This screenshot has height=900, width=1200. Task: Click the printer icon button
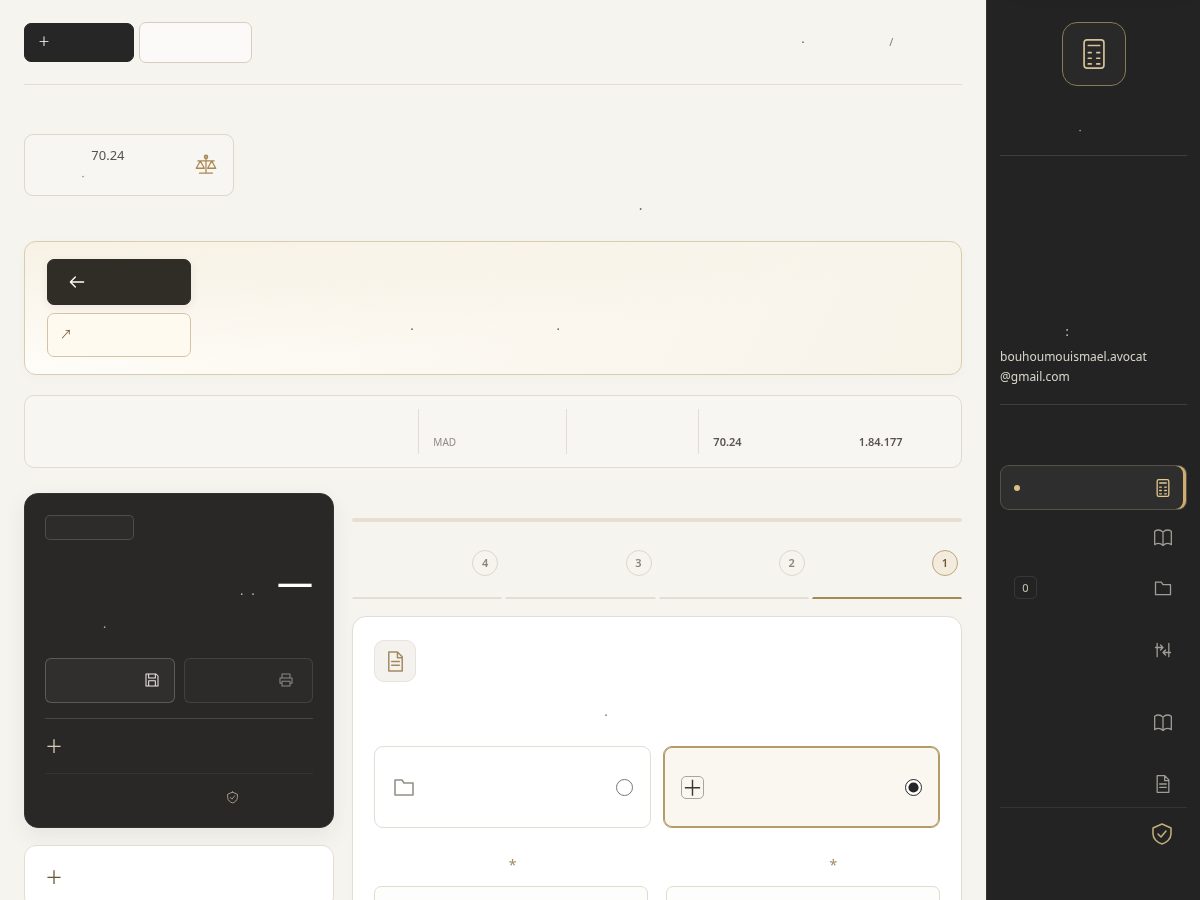(x=248, y=680)
